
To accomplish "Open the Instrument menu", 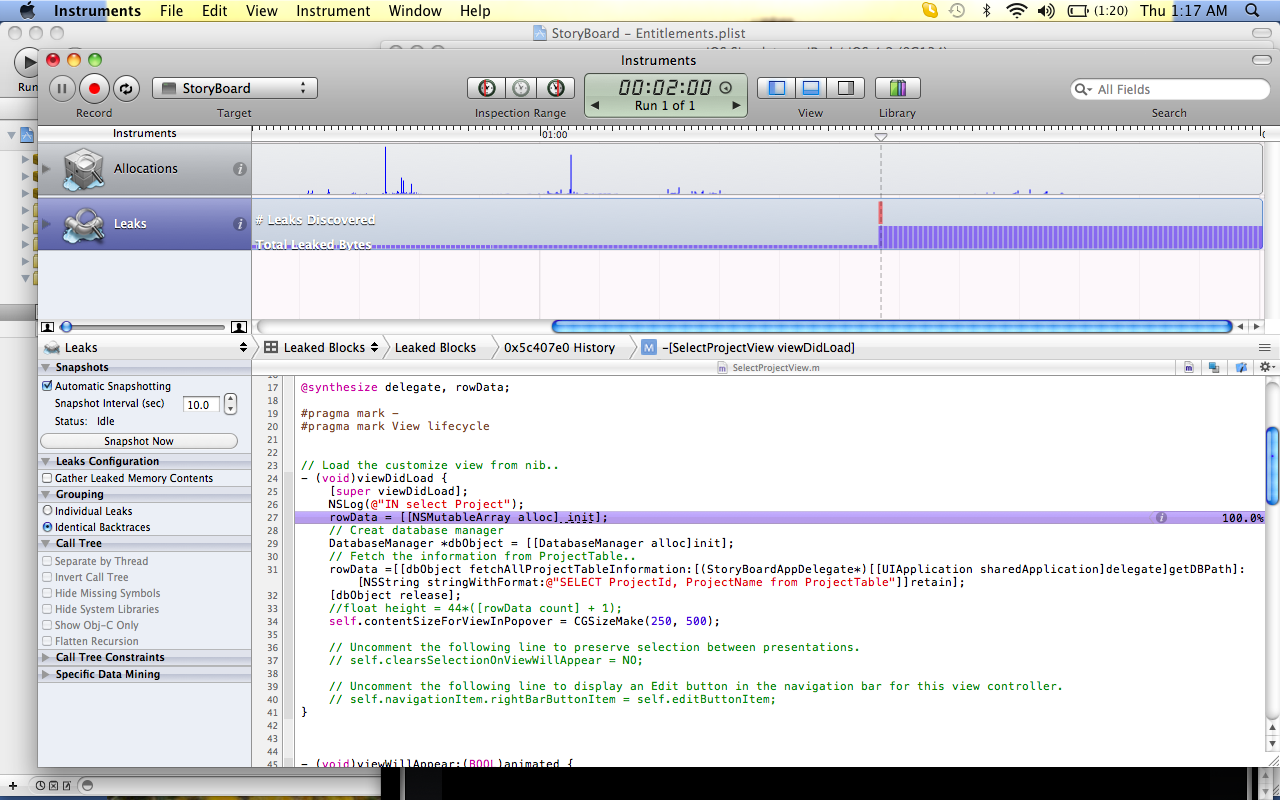I will pyautogui.click(x=333, y=11).
